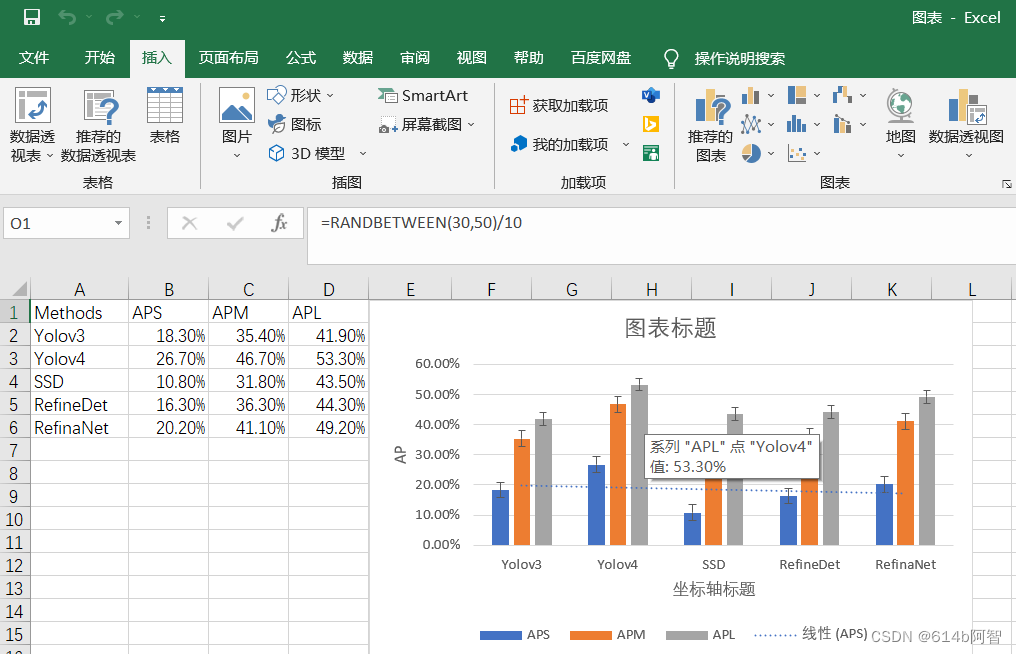Select cell containing 49.20%
The width and height of the screenshot is (1016, 654).
tap(329, 428)
